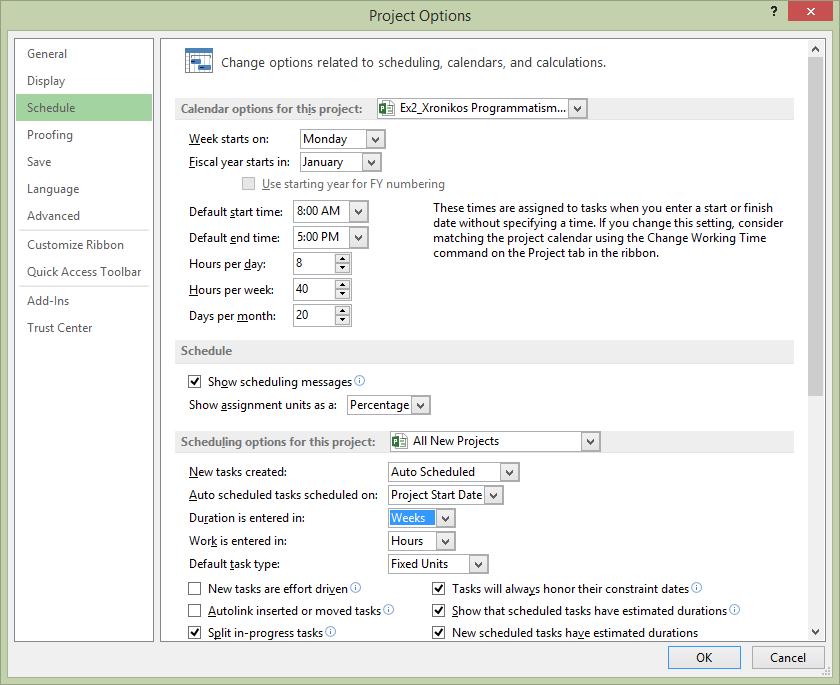Close the Project Options dialog

[811, 11]
